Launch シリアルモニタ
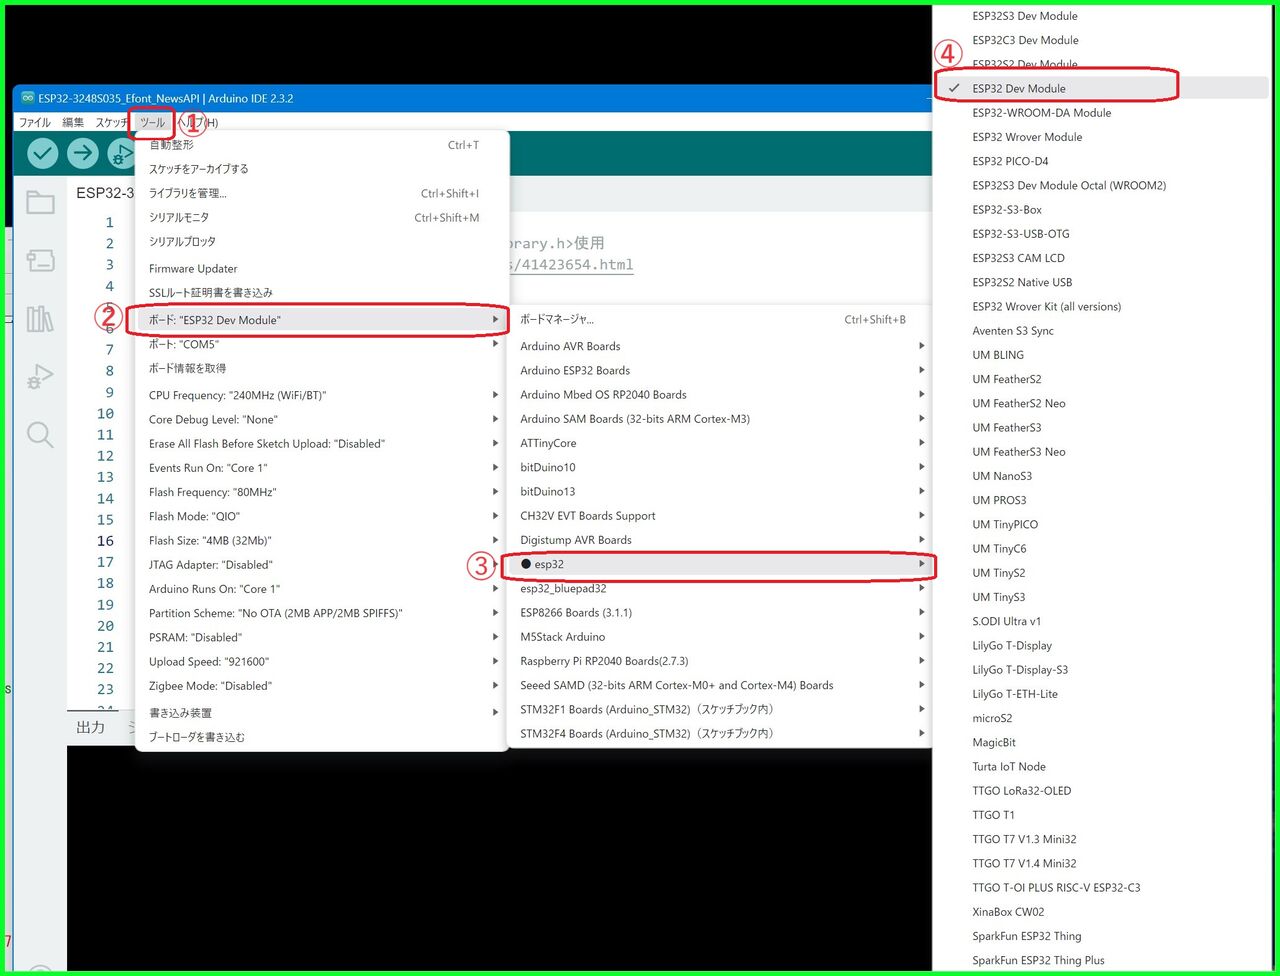 [322, 217]
